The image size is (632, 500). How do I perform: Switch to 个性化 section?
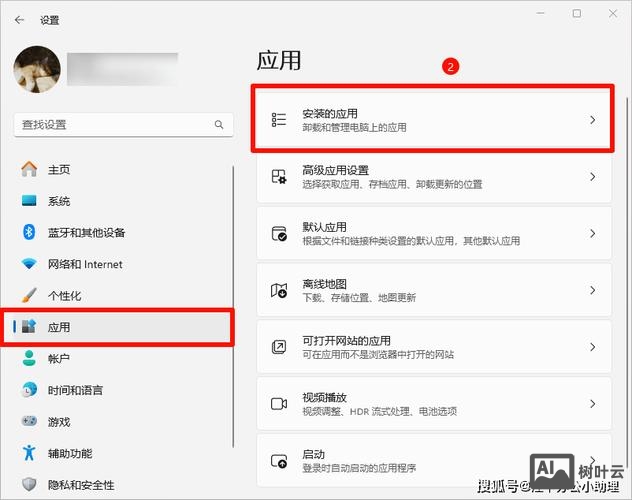64,296
